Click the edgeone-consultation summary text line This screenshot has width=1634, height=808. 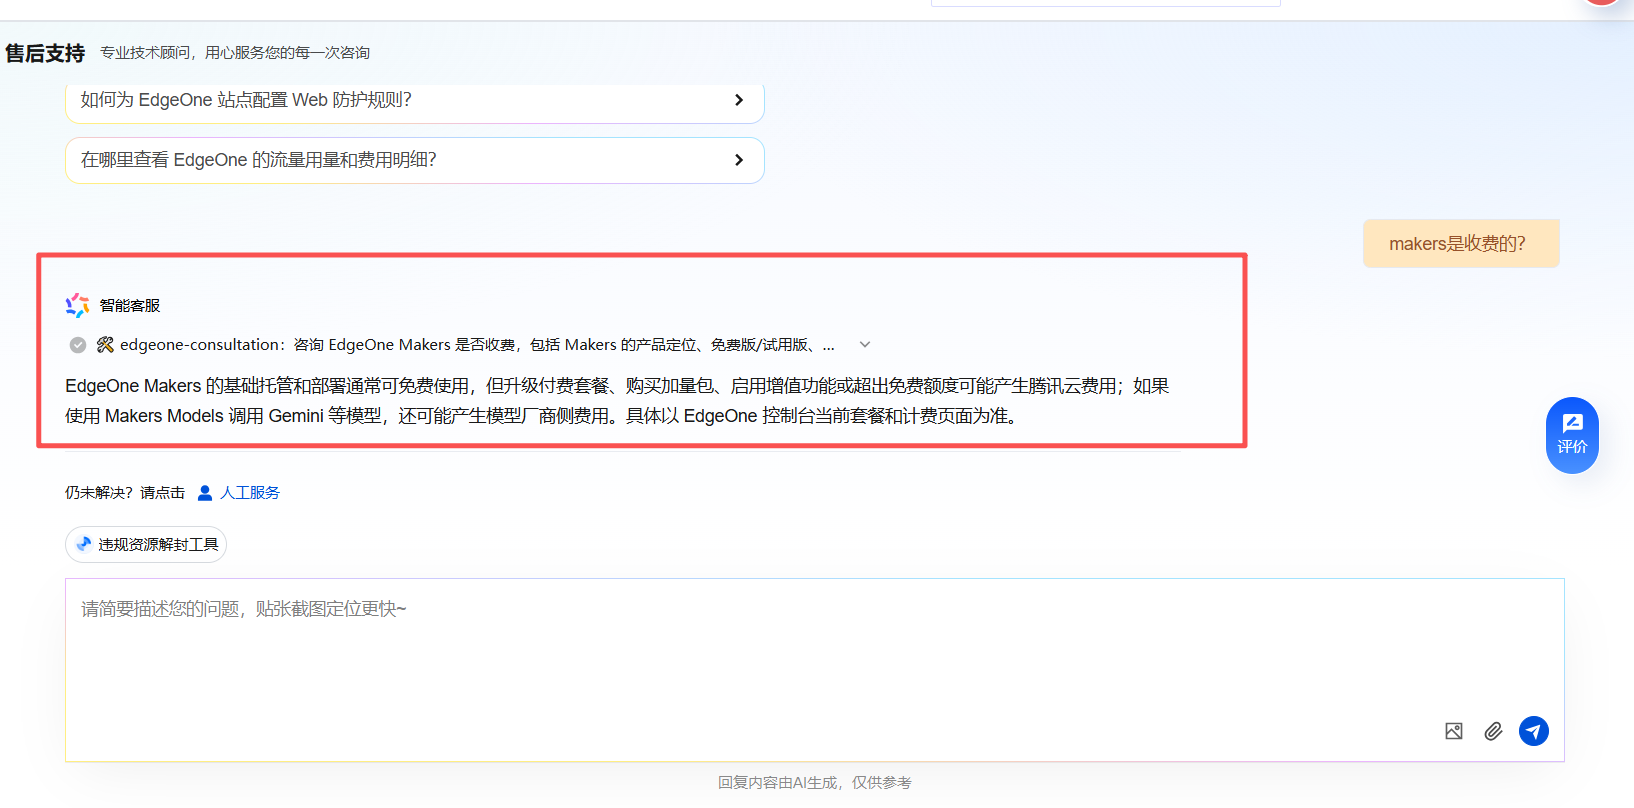(478, 345)
